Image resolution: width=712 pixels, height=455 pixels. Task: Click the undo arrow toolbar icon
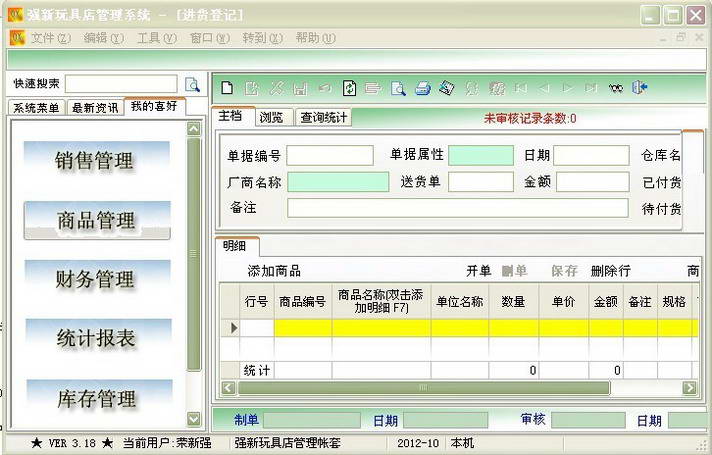tap(324, 87)
